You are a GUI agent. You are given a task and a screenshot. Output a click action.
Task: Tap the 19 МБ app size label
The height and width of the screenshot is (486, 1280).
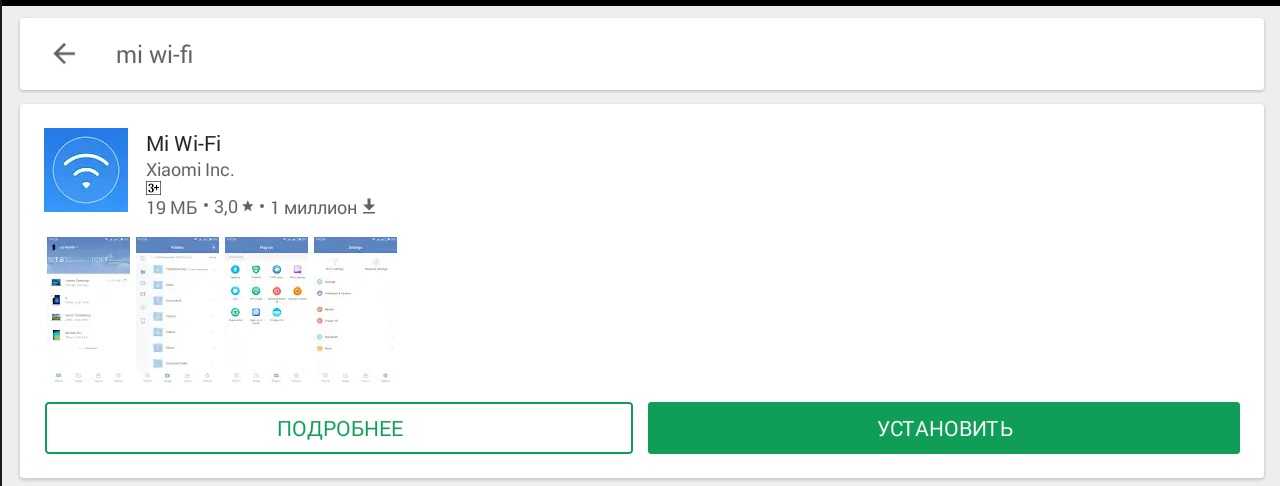click(172, 207)
